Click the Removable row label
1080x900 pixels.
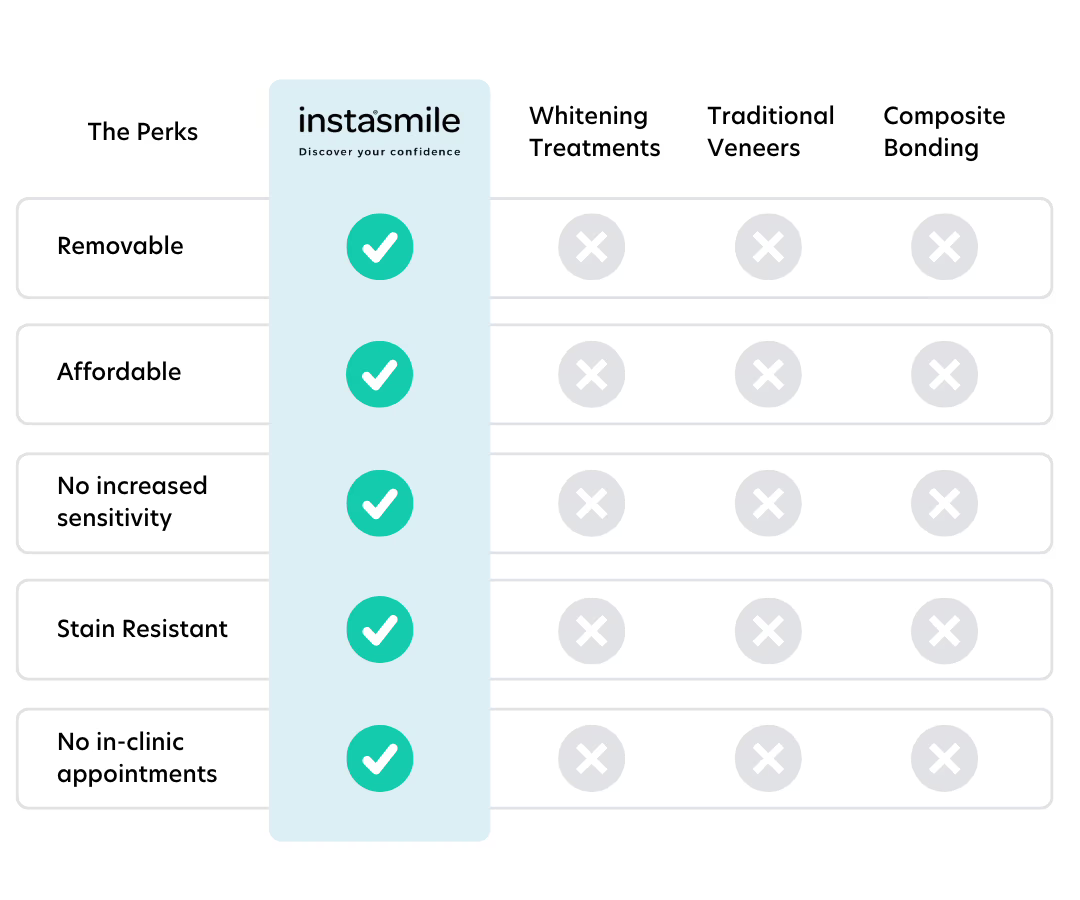(120, 246)
